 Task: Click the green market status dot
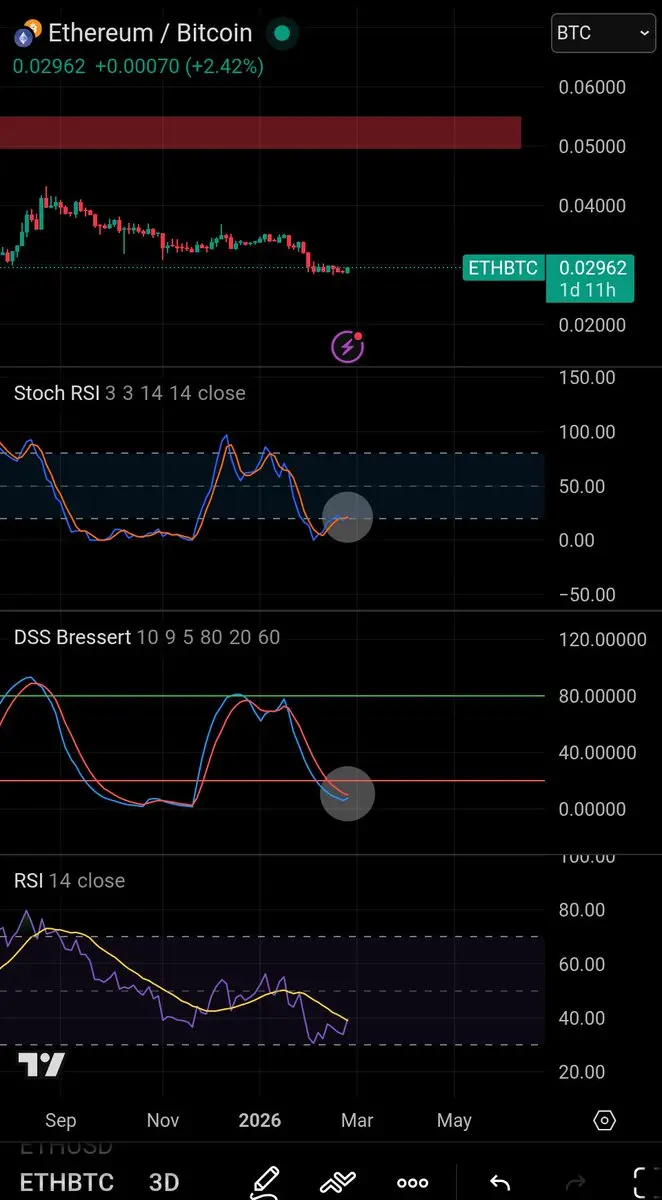[282, 33]
